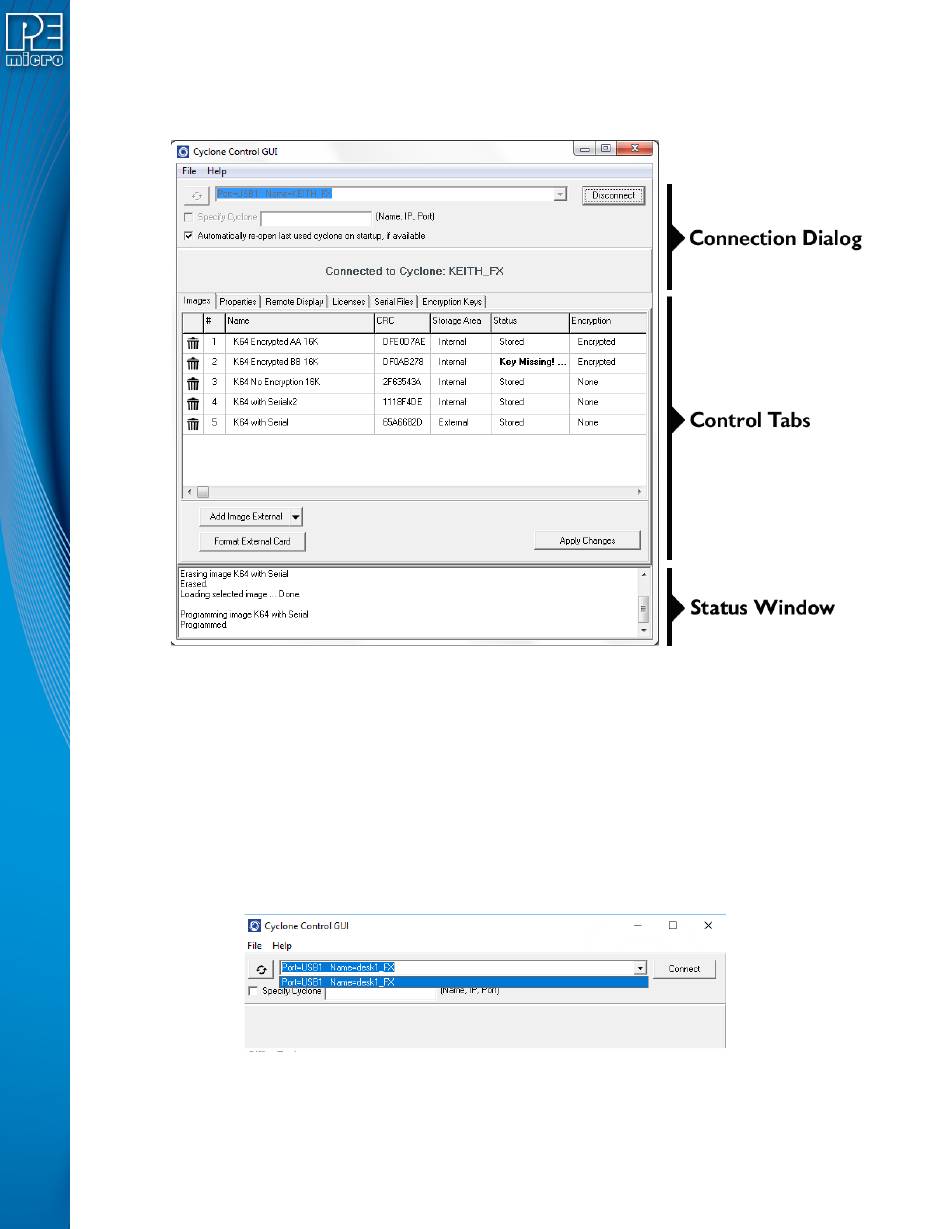Click grayed refresh icon in upper connection dialog
This screenshot has width=950, height=1229.
(x=196, y=196)
